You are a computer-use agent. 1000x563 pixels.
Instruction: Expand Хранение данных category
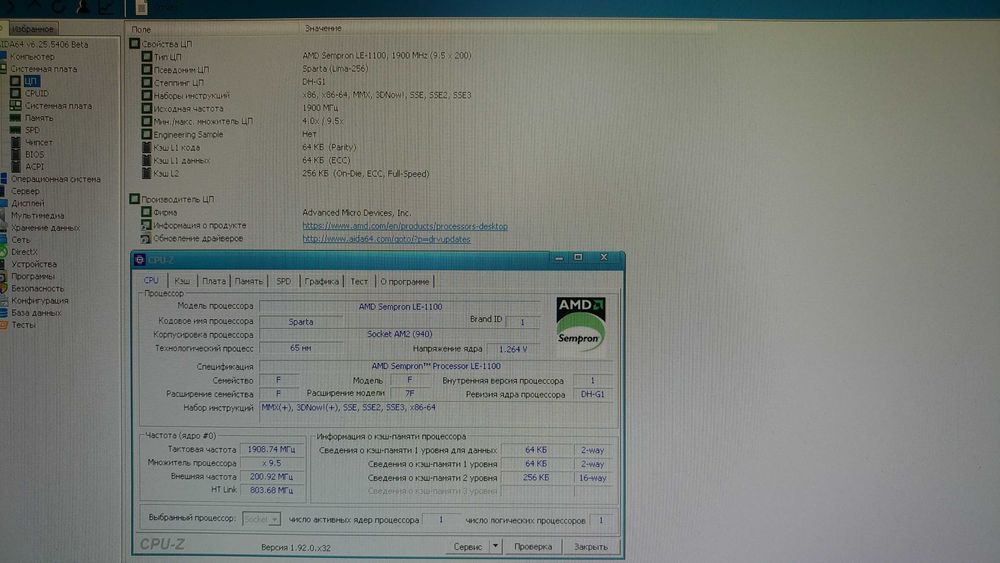point(45,228)
